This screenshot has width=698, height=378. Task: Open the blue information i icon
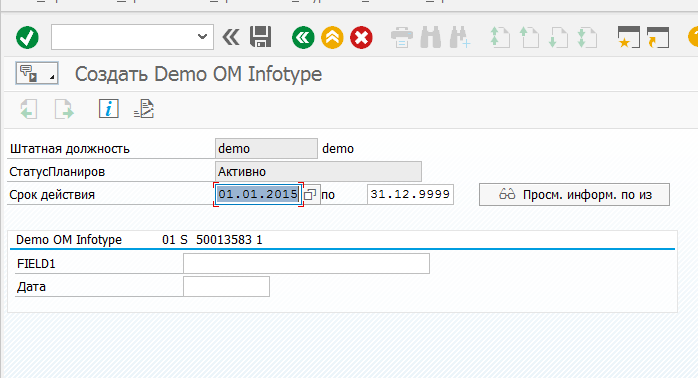(x=109, y=109)
